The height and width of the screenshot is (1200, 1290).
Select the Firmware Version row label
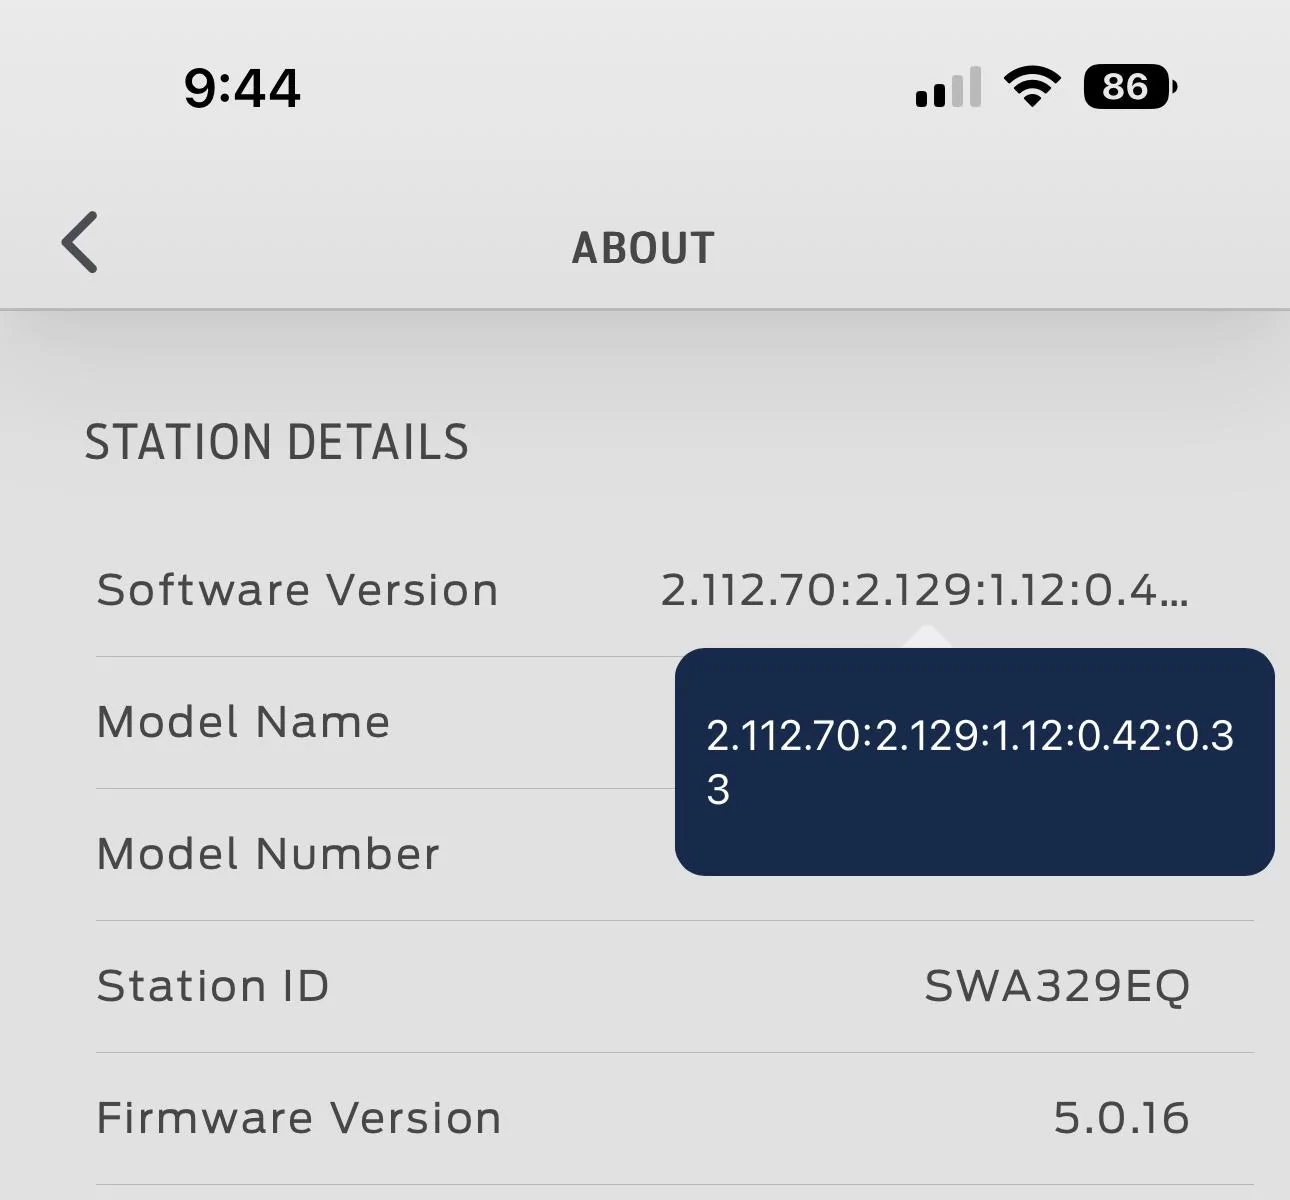pyautogui.click(x=299, y=1118)
